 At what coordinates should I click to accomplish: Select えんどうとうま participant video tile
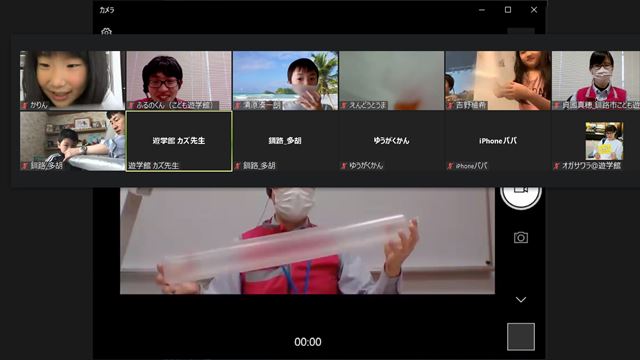(x=392, y=80)
